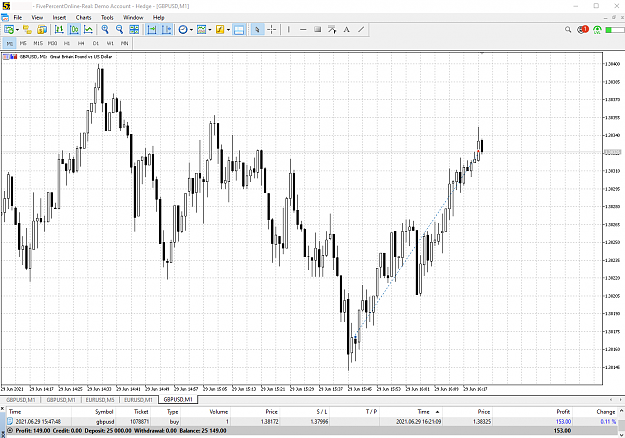Expand the New Chart dropdown arrow
The width and height of the screenshot is (625, 438).
point(17,30)
